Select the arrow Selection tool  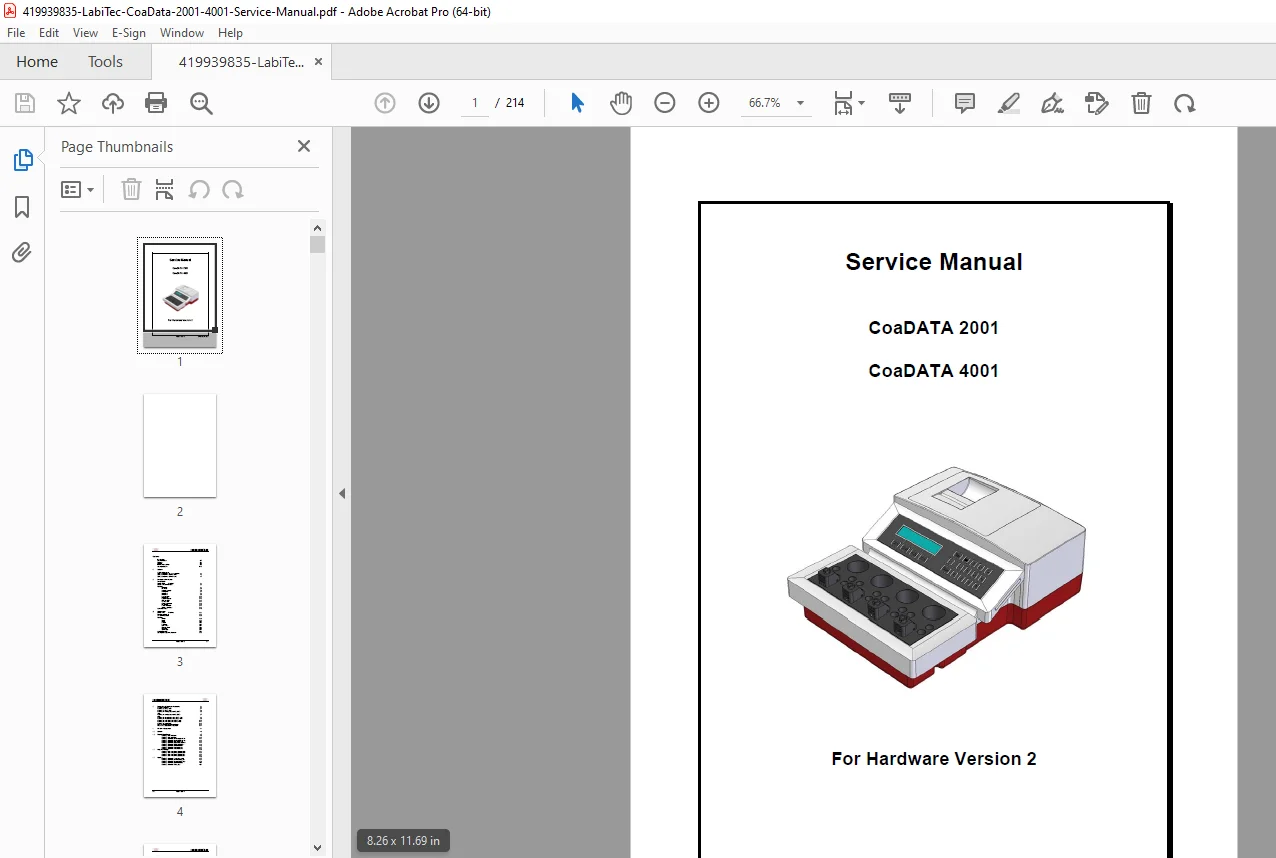[577, 103]
